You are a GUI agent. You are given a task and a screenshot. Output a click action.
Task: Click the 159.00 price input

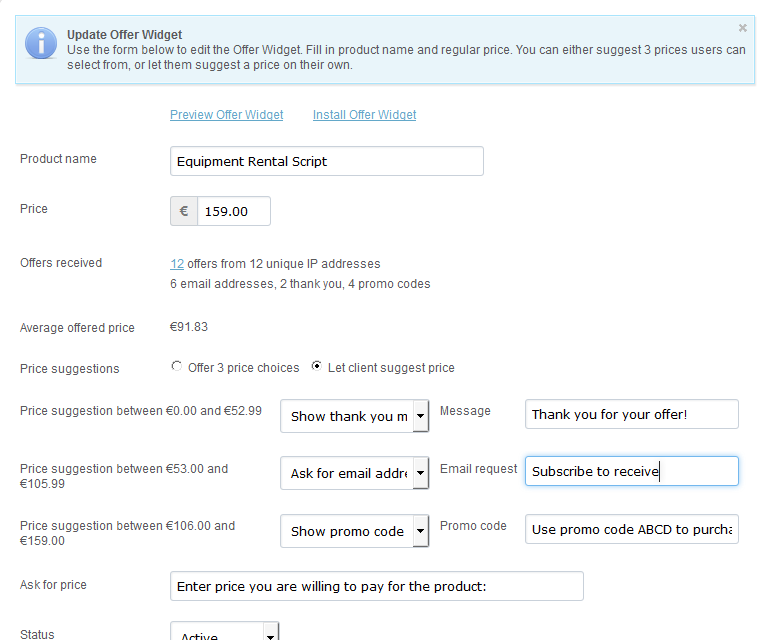click(234, 211)
